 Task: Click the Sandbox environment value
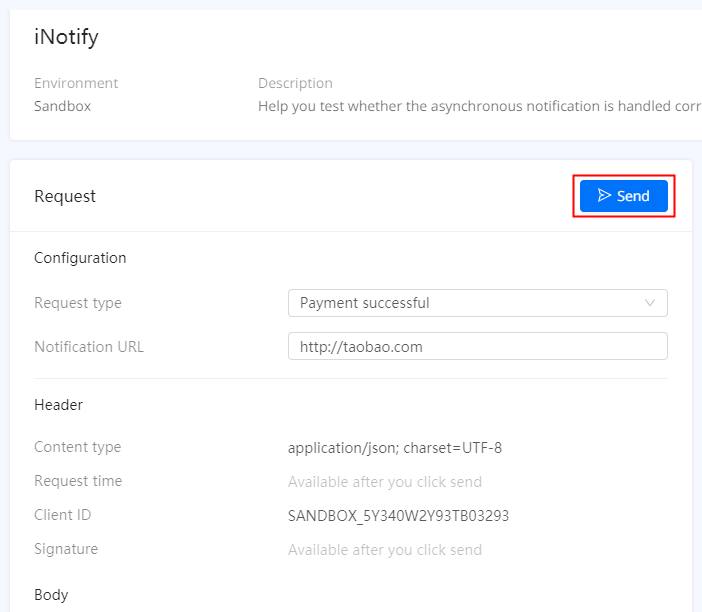(63, 106)
